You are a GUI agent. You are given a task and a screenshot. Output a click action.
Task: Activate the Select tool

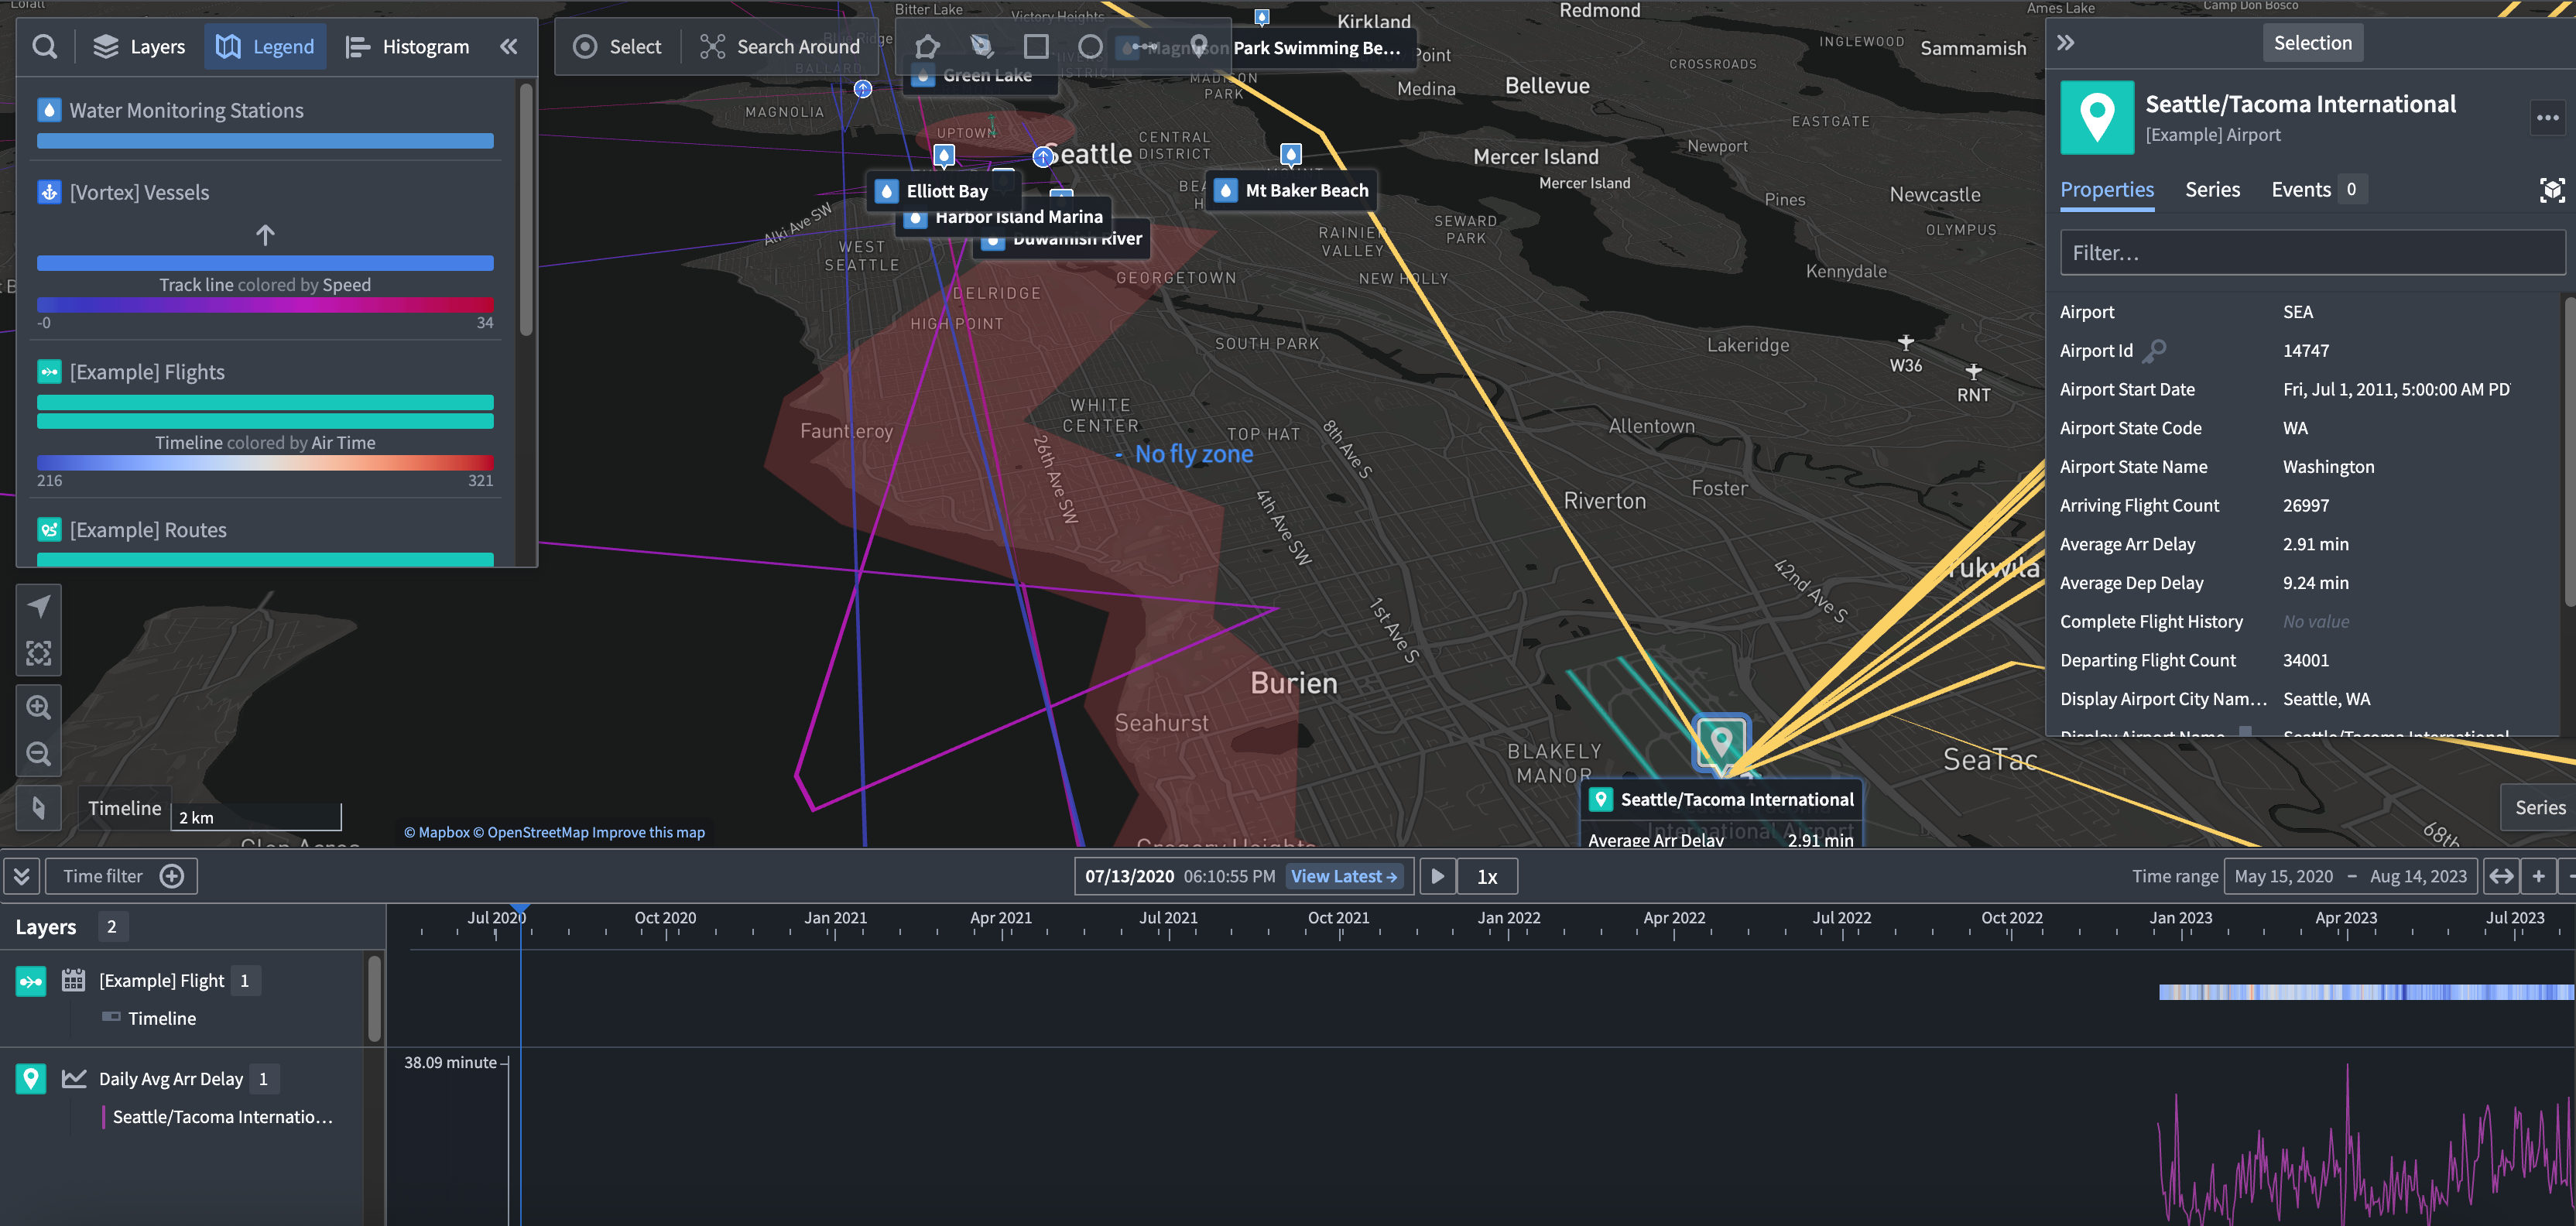617,47
